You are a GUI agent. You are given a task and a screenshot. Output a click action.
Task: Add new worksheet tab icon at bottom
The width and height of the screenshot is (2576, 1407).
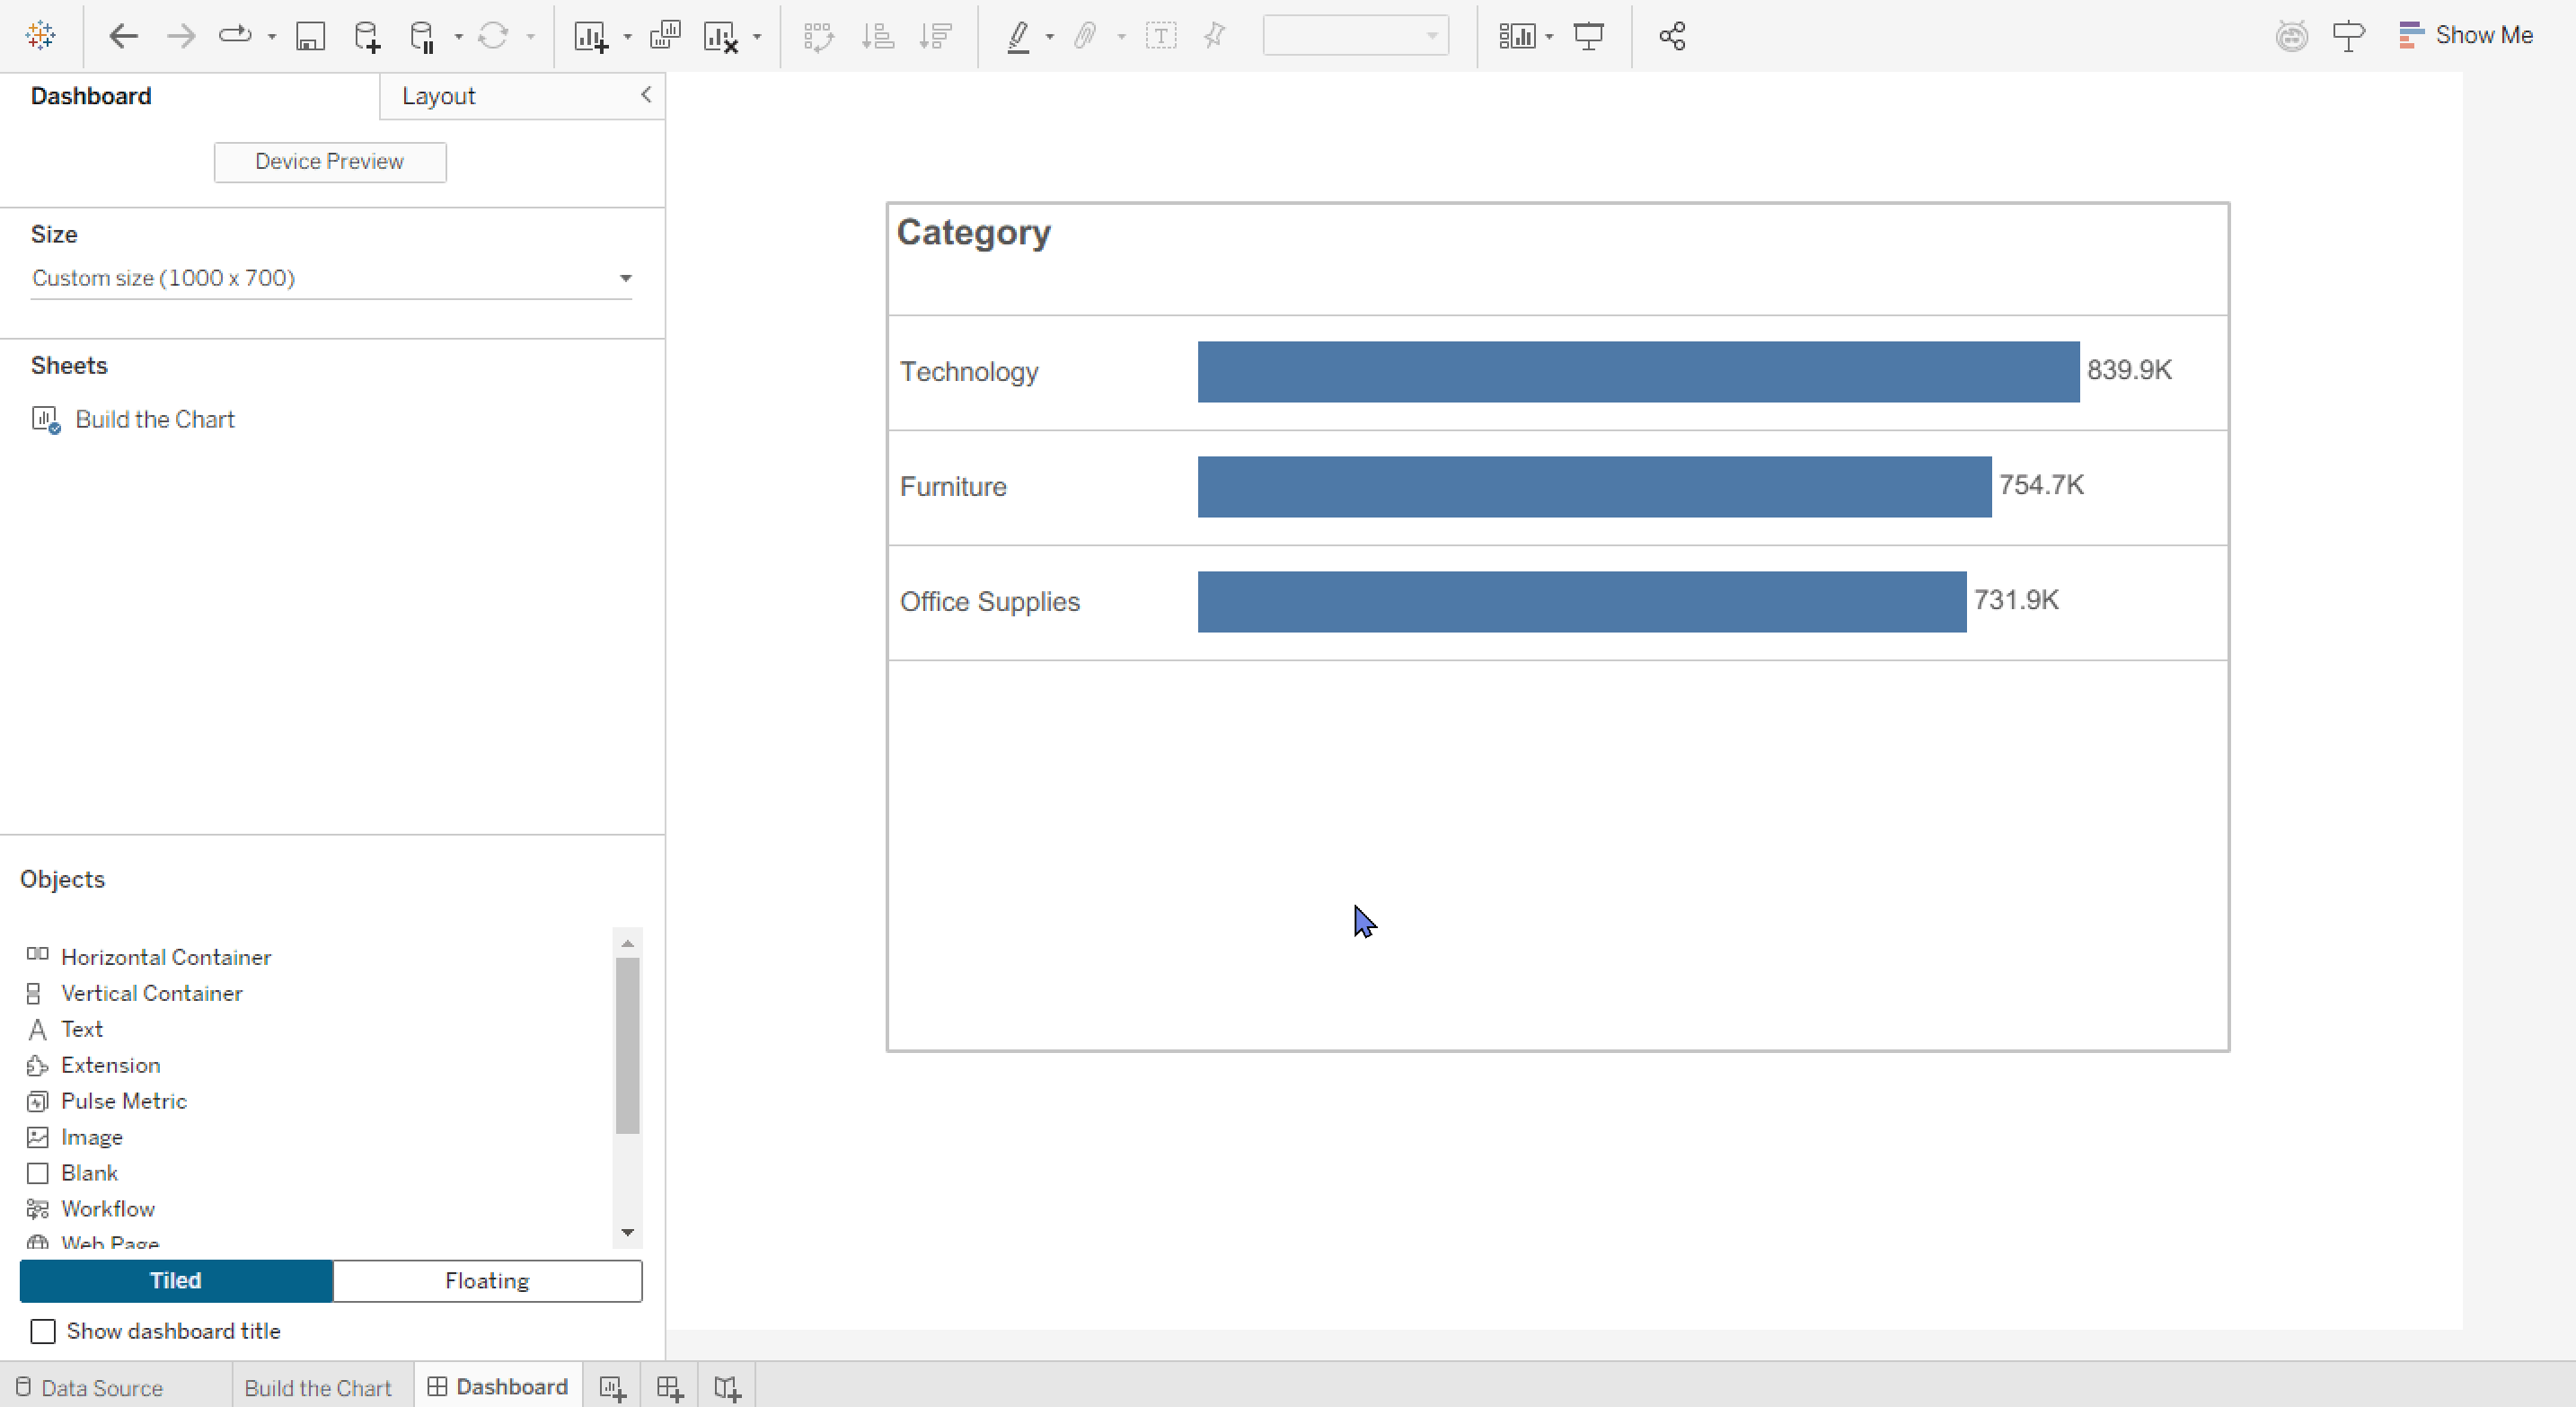(612, 1387)
